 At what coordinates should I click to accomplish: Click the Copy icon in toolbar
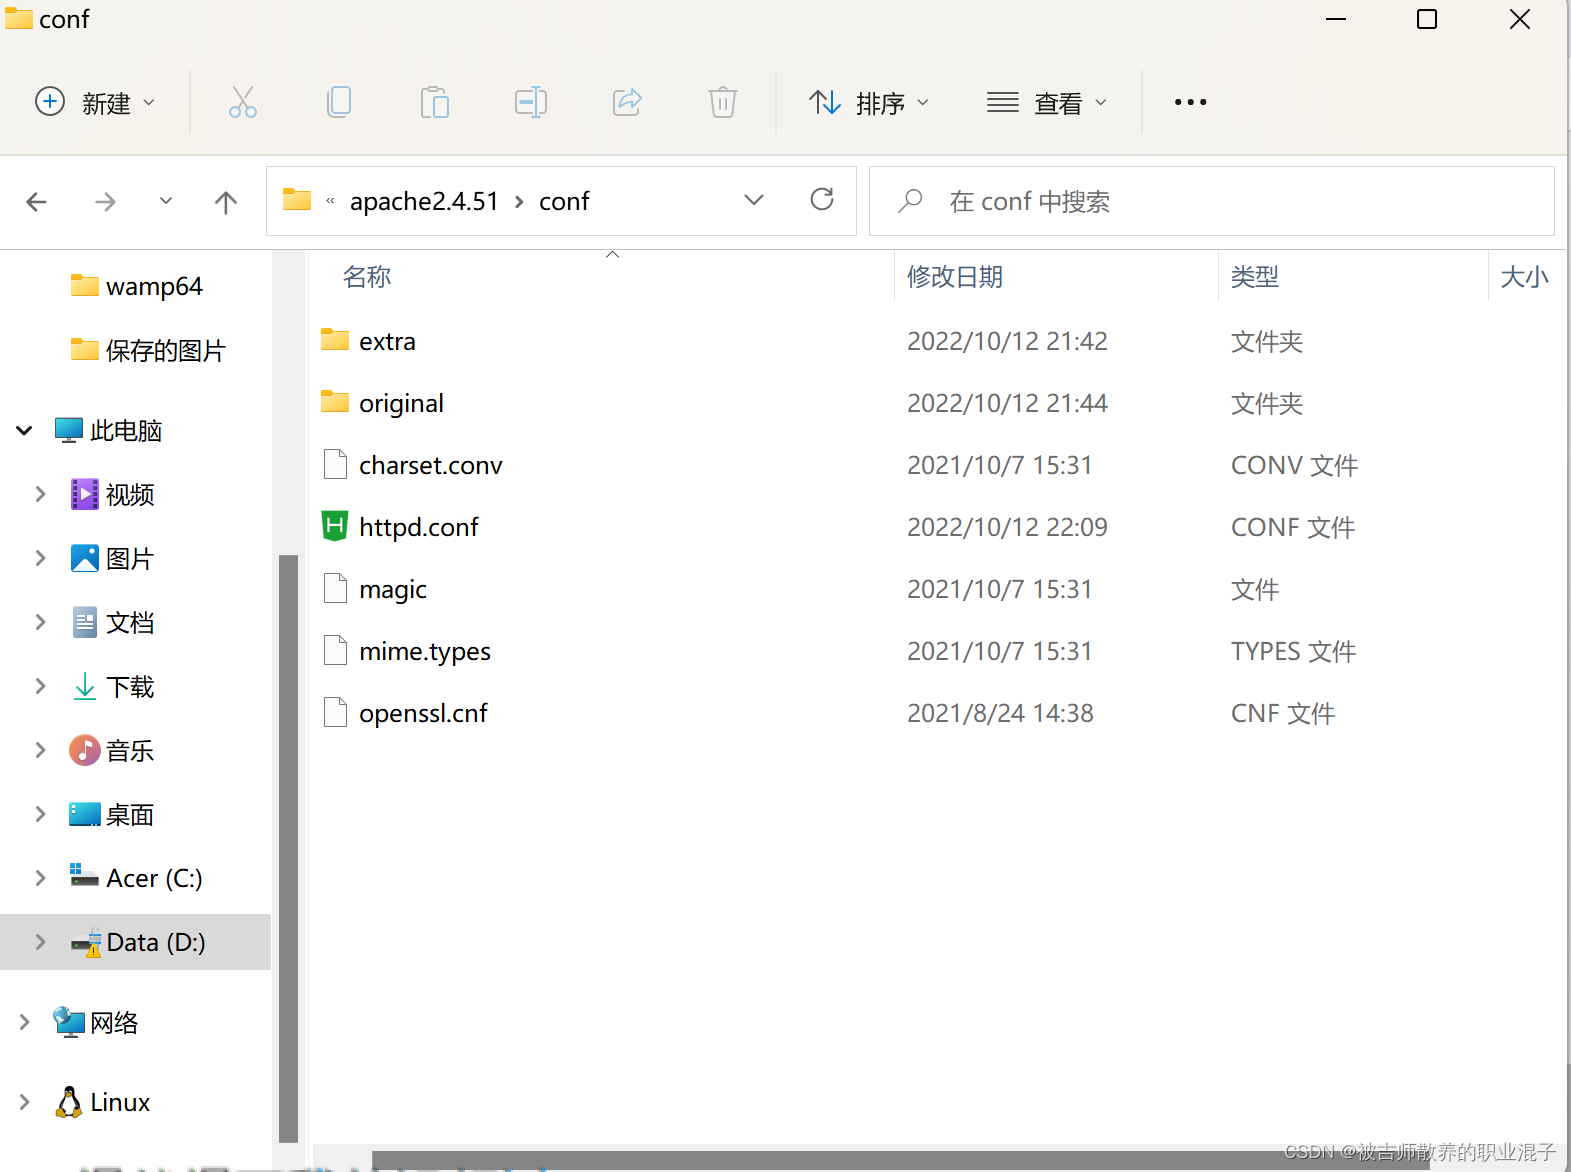[339, 102]
